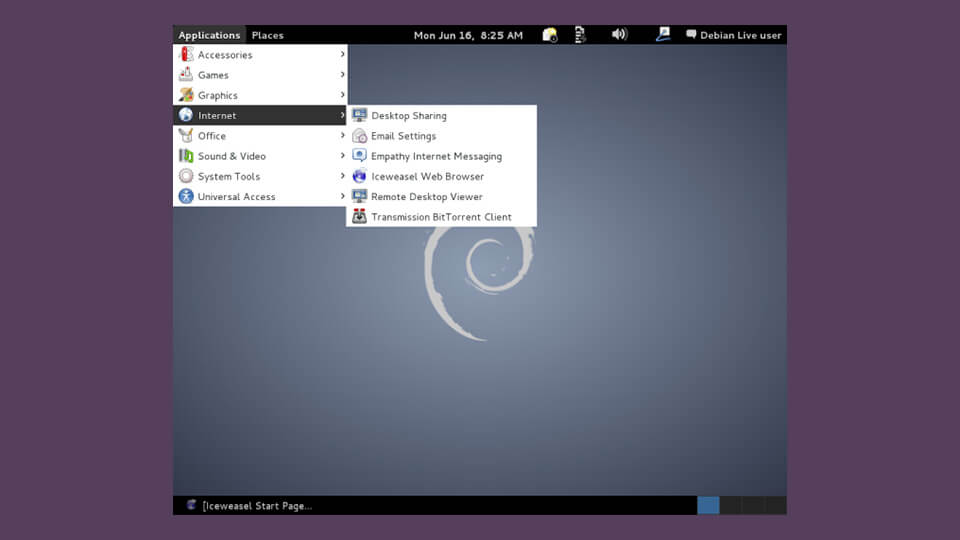Launch Iceweasel Web Browser
Viewport: 960px width, 540px height.
pos(441,176)
